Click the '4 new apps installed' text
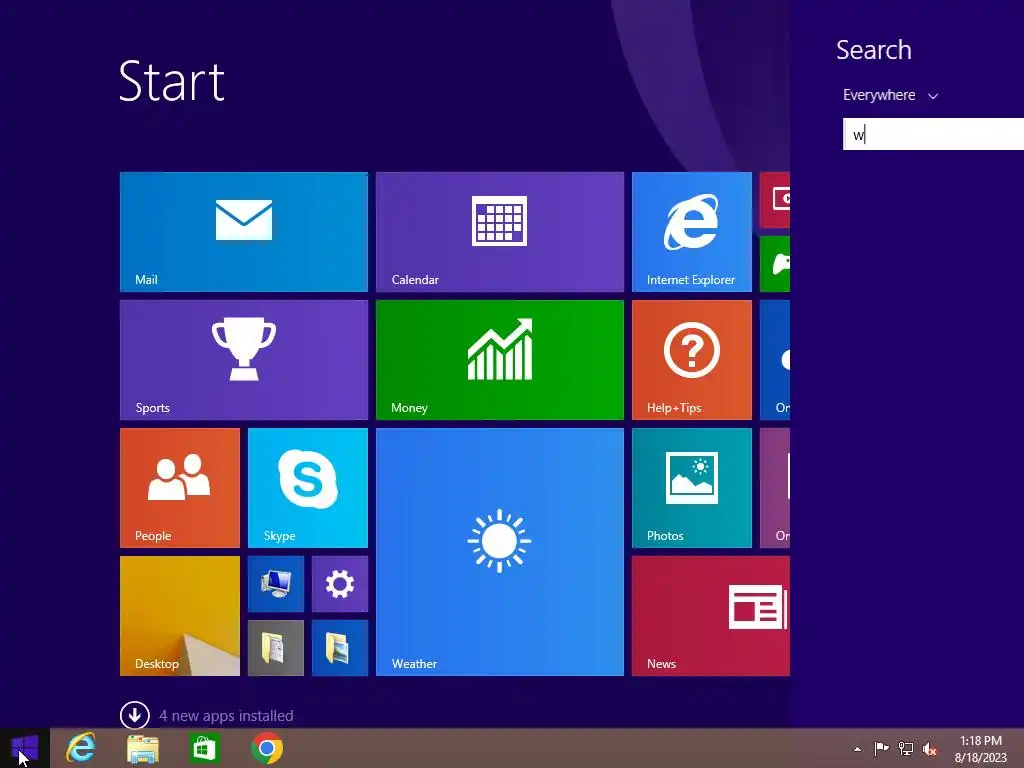The image size is (1024, 768). coord(226,716)
